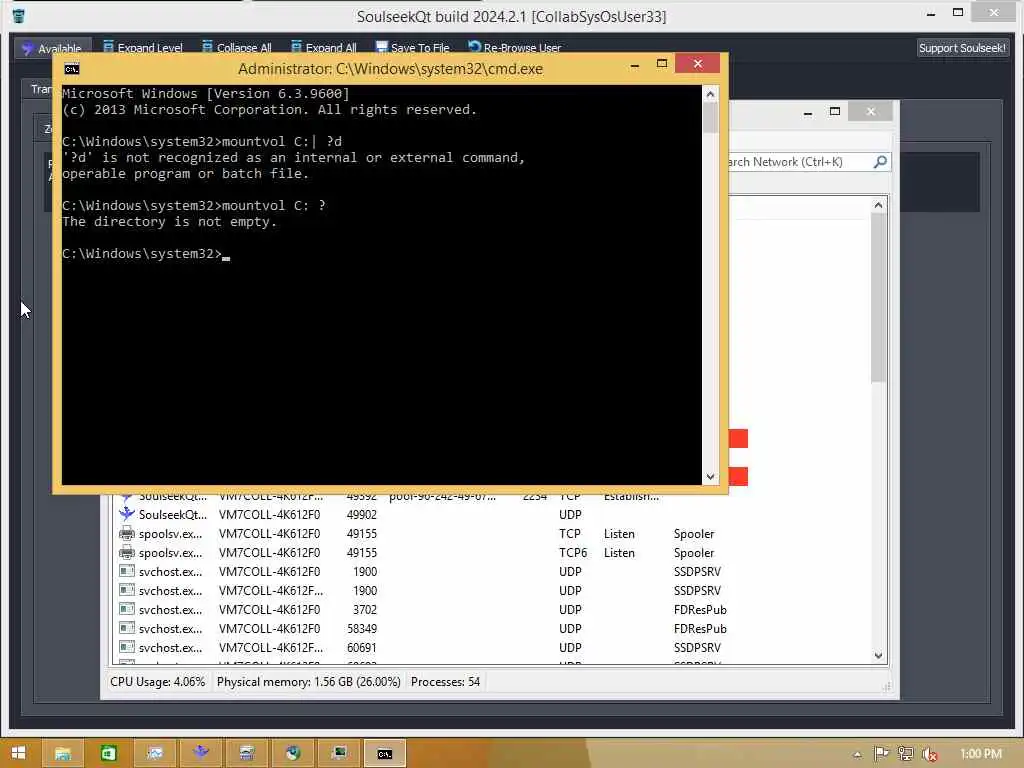Click FDResPub cell in port 3702 row

click(x=700, y=609)
